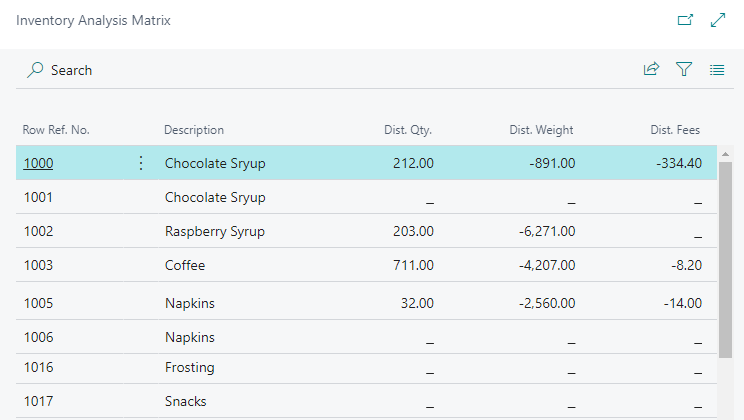
Task: Open the Dist. Qty. column header menu
Action: click(x=408, y=130)
